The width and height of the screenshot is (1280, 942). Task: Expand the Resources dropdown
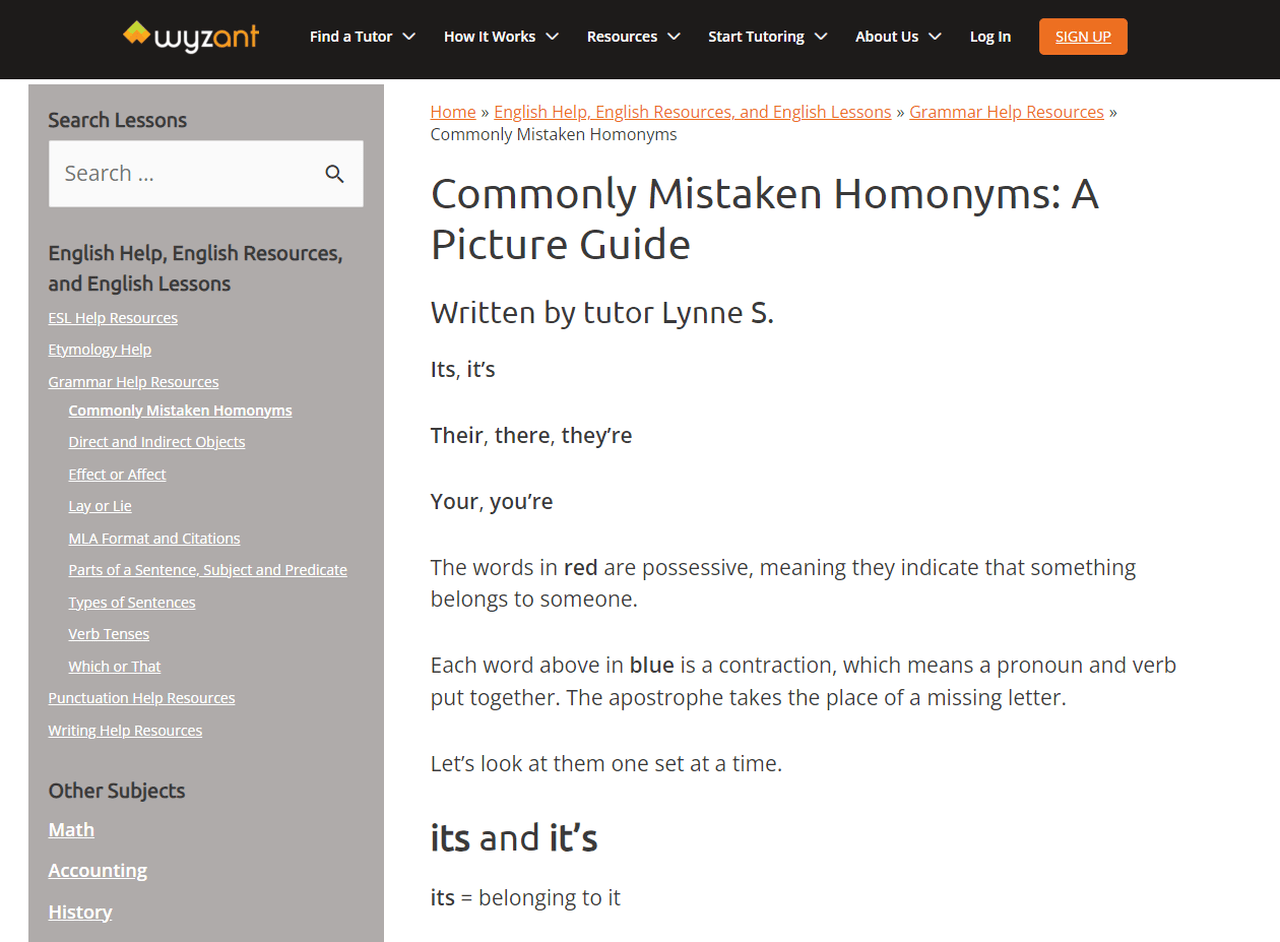(x=633, y=36)
